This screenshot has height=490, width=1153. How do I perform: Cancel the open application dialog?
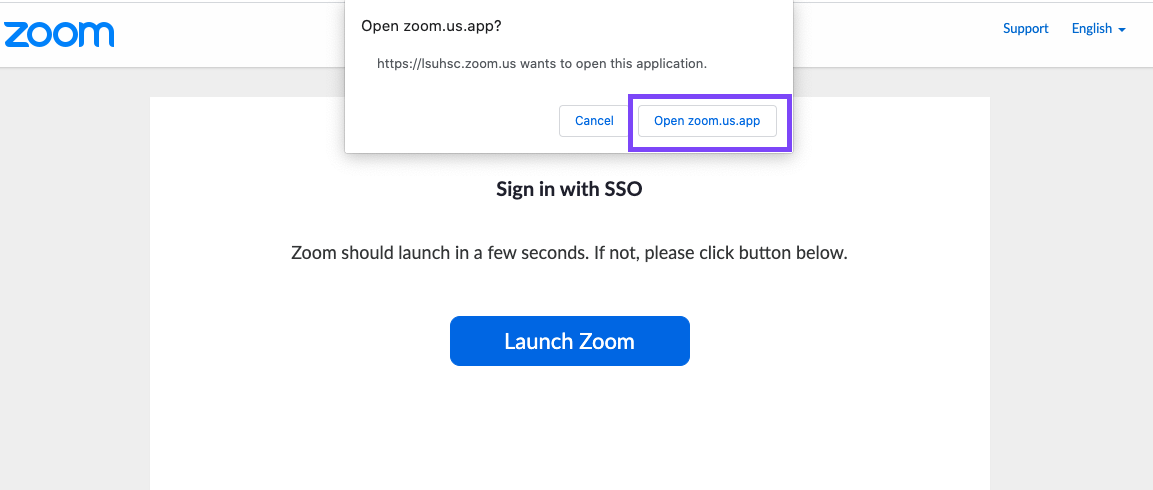click(x=594, y=121)
